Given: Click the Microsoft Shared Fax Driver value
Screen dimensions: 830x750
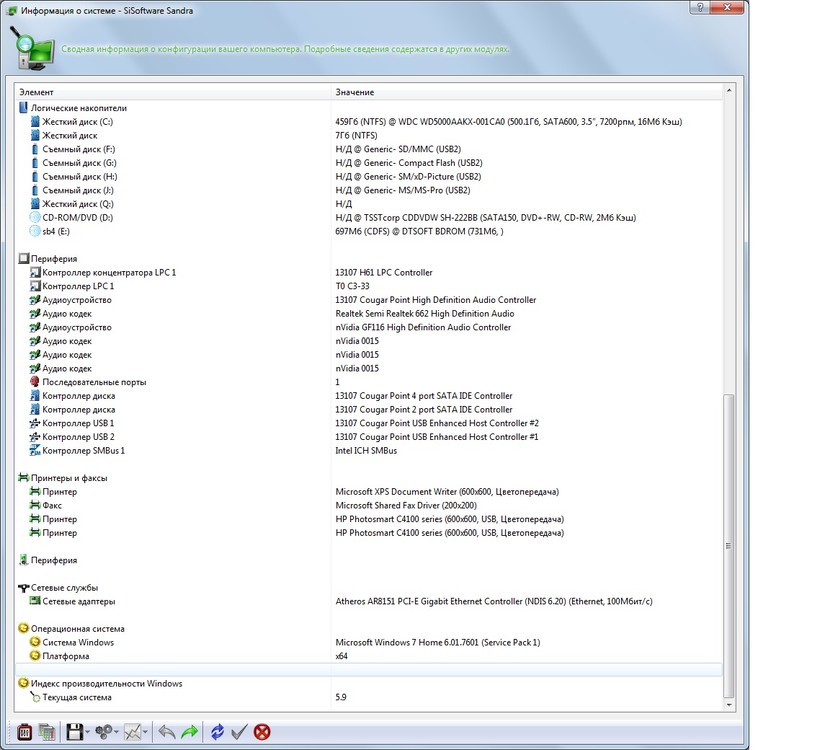Looking at the screenshot, I should point(406,505).
